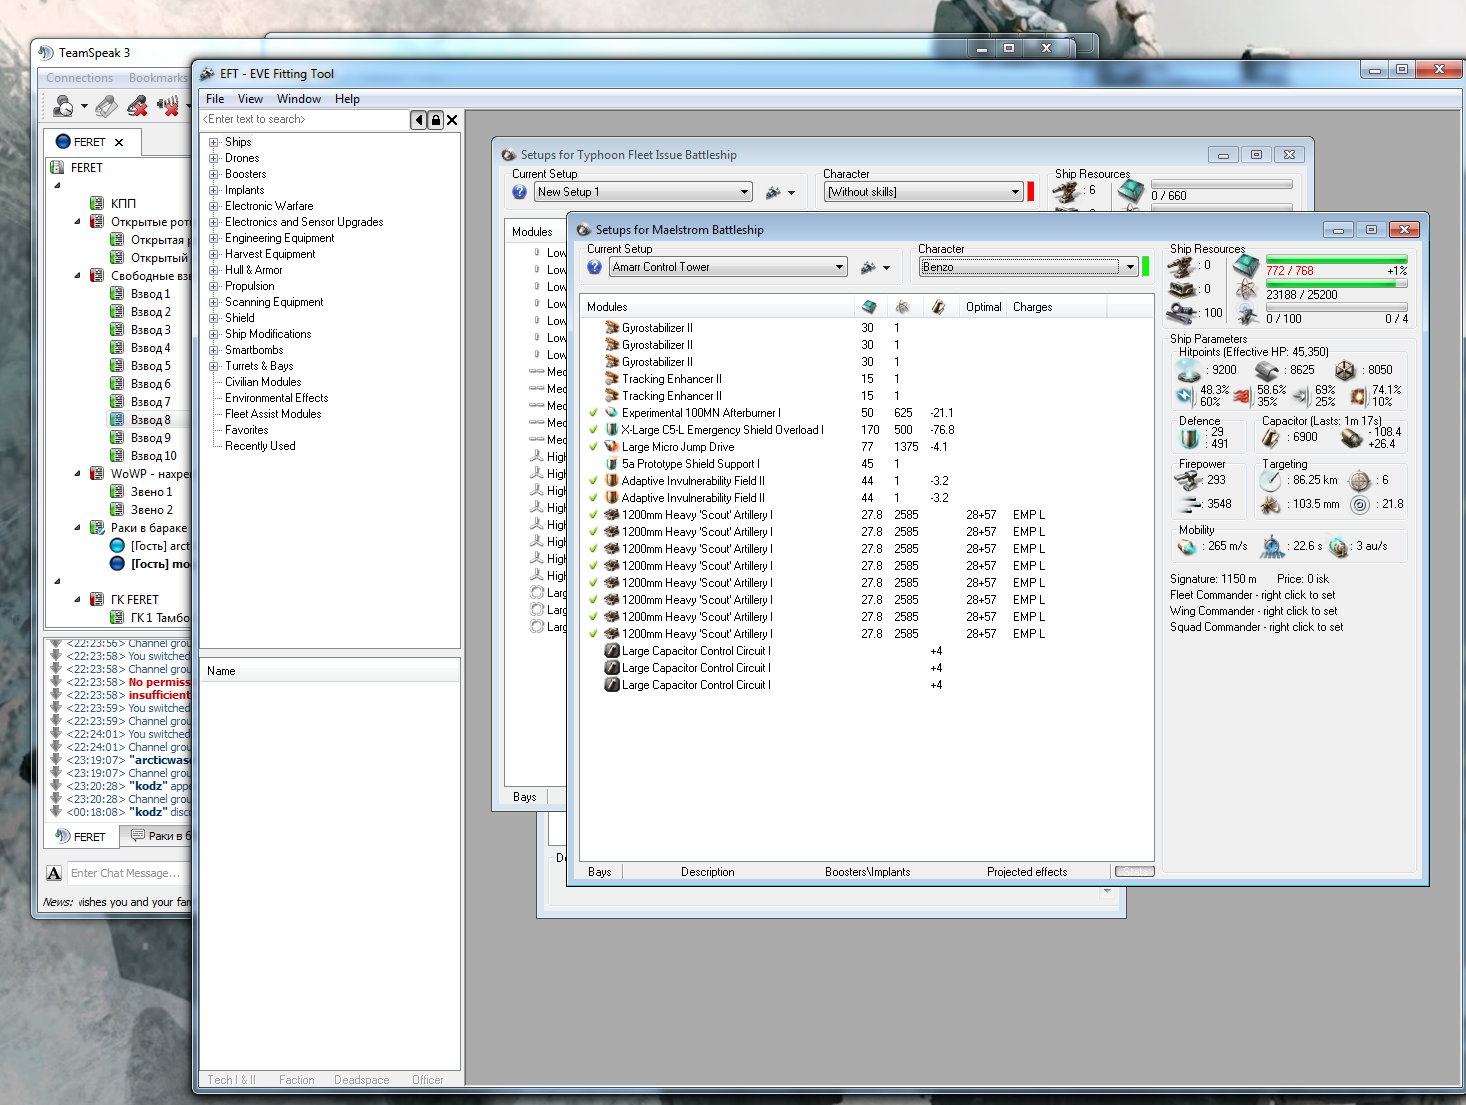Screen dimensions: 1466x1105
Task: Expand the Ships tree node
Action: coord(213,142)
